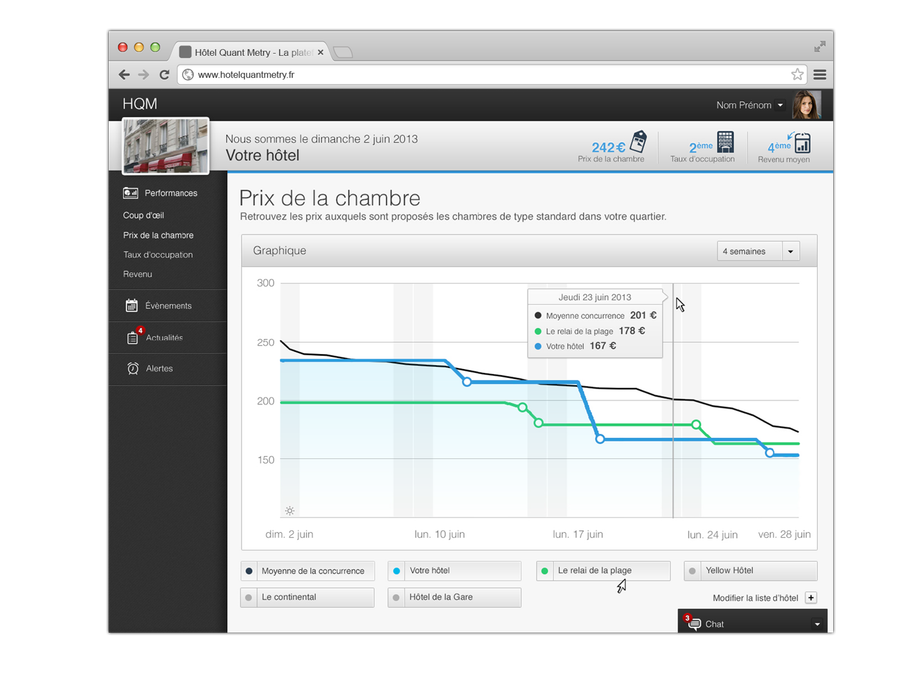Image resolution: width=900 pixels, height=692 pixels.
Task: Select Taux d'occupation in sidebar
Action: [158, 255]
